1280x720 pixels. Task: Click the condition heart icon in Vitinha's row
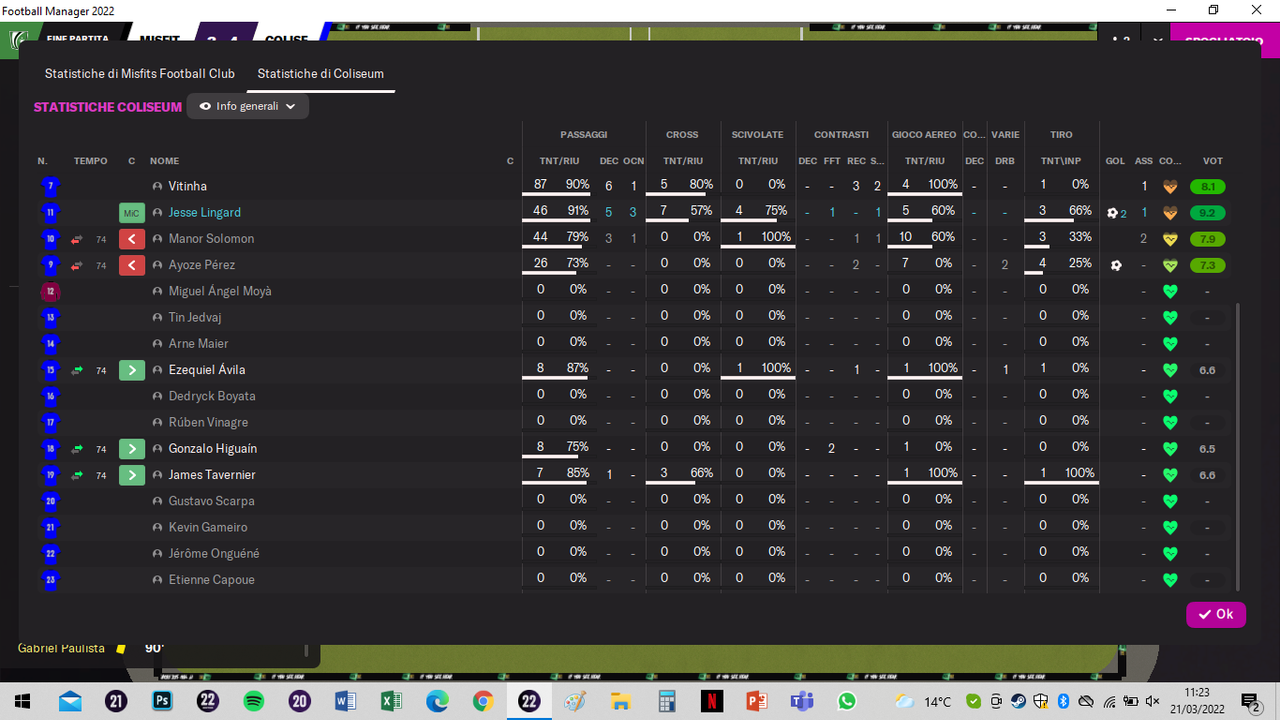tap(1170, 186)
